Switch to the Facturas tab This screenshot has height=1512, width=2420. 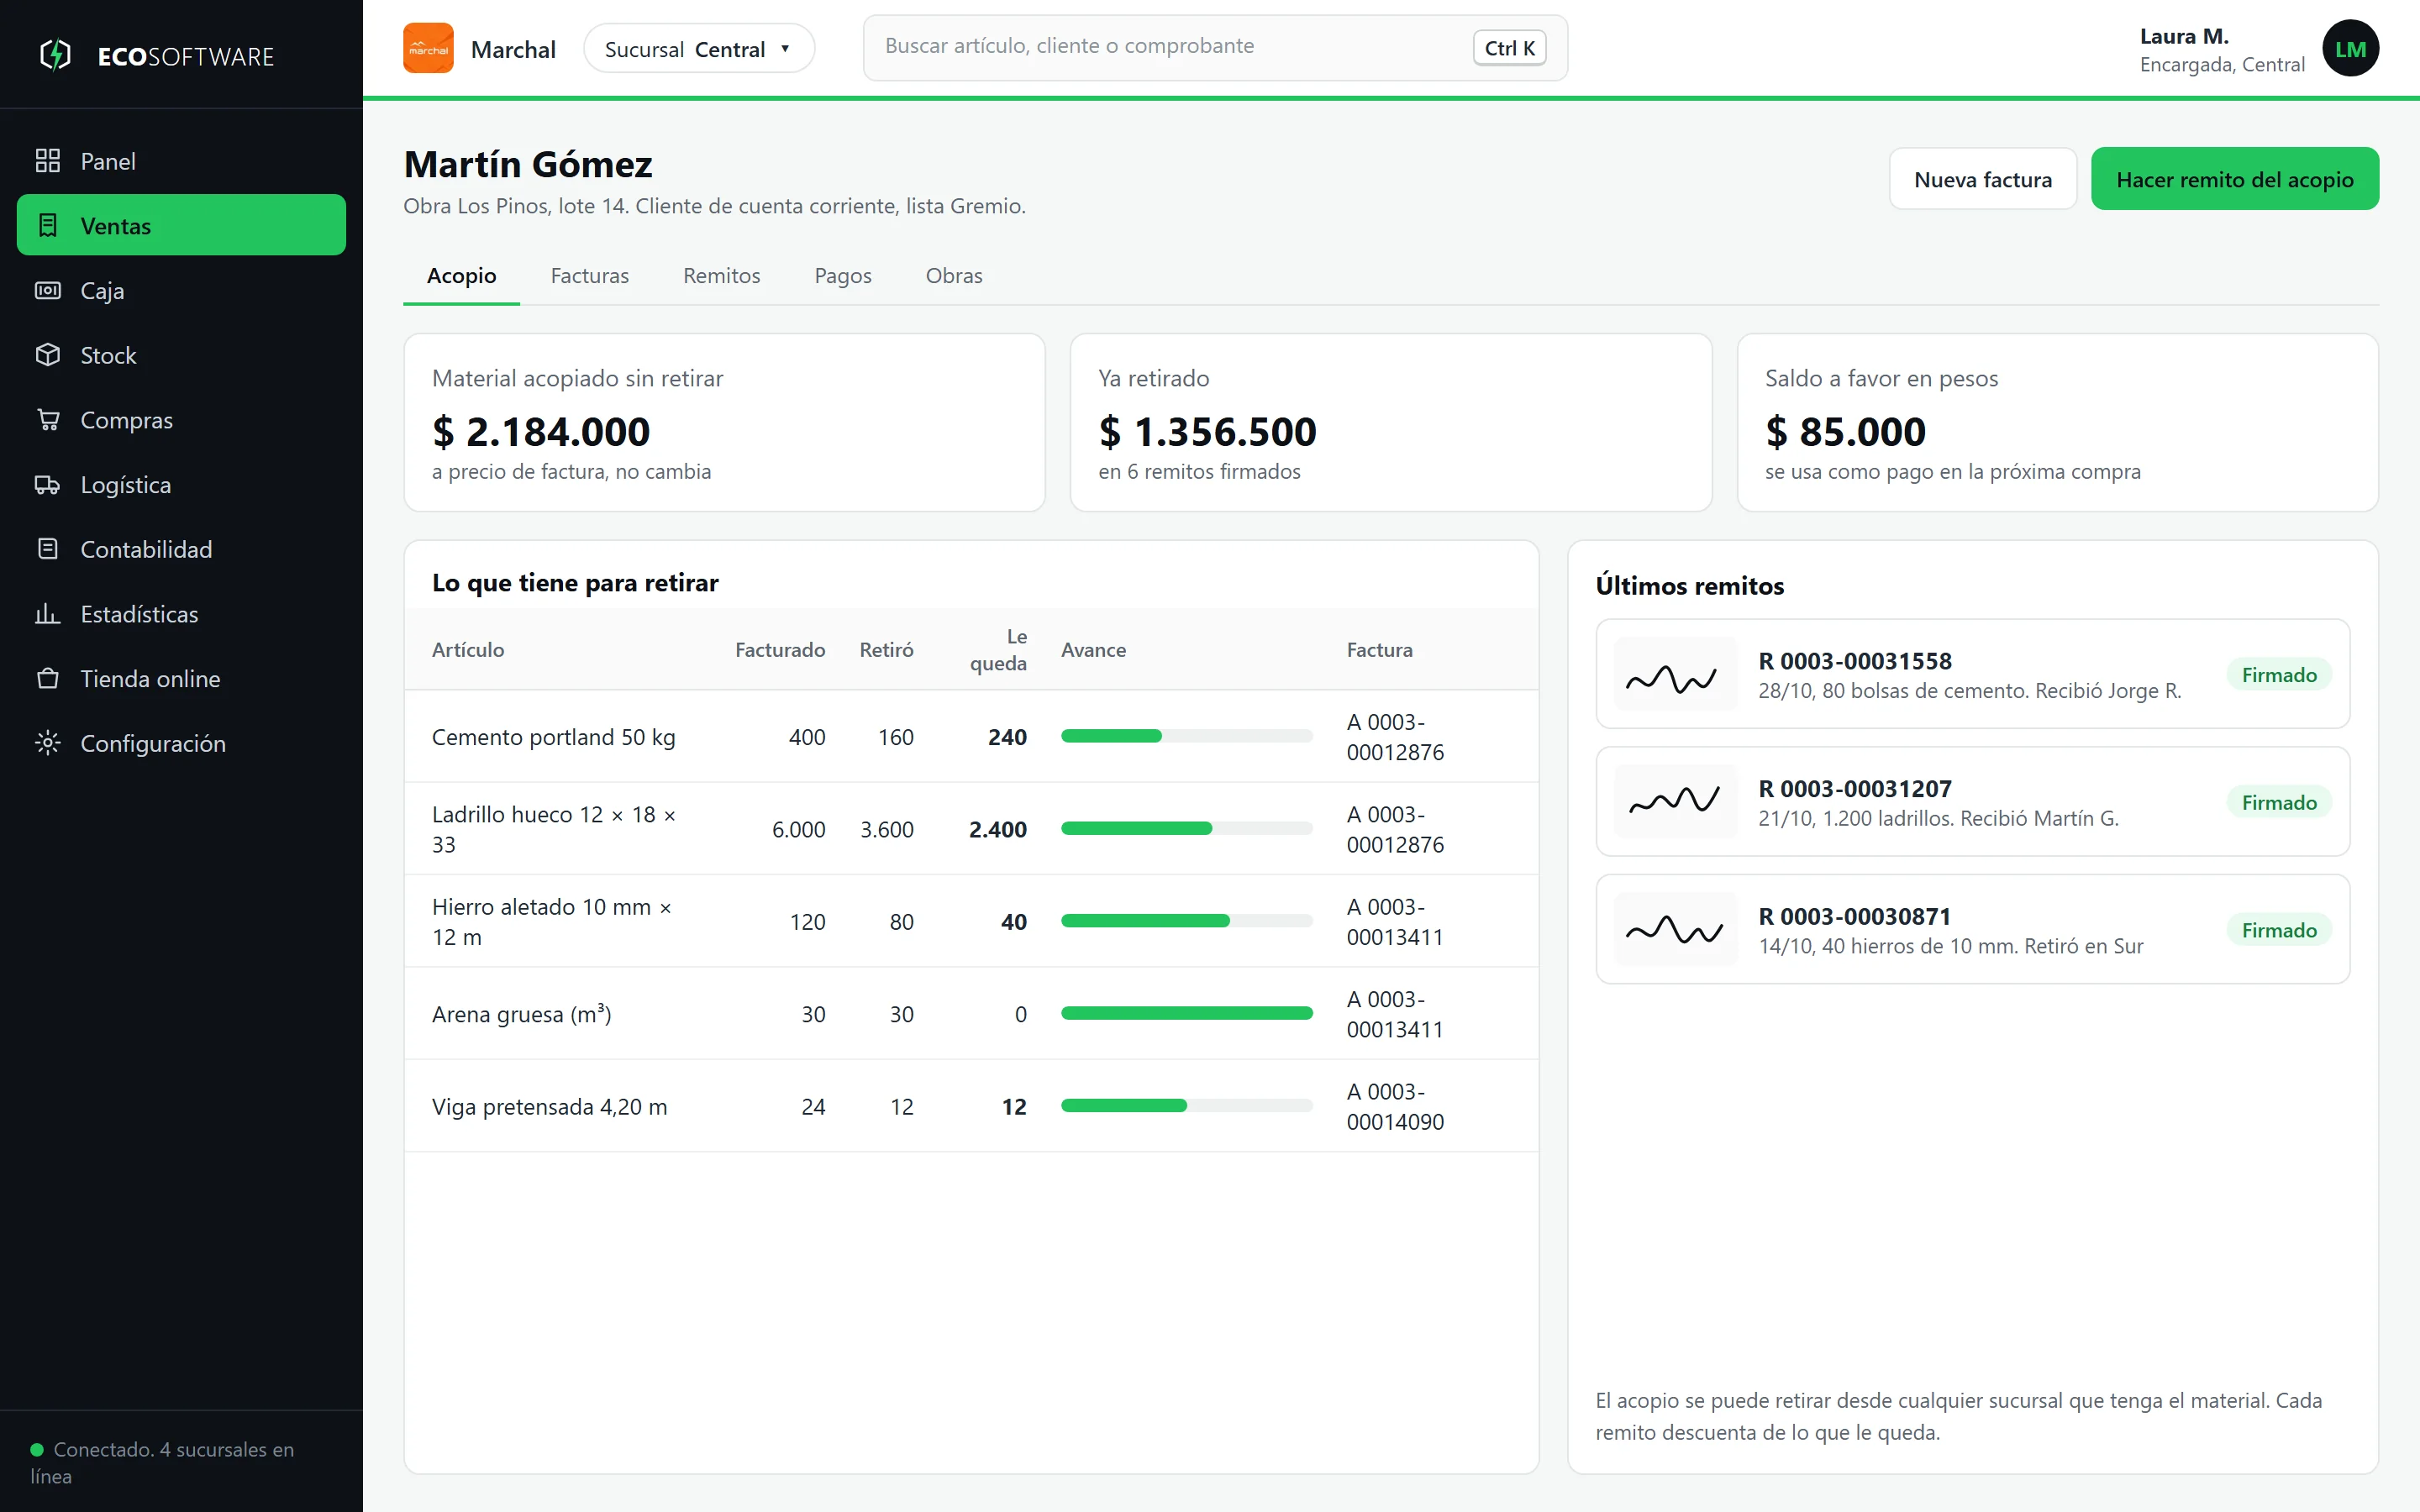(590, 276)
